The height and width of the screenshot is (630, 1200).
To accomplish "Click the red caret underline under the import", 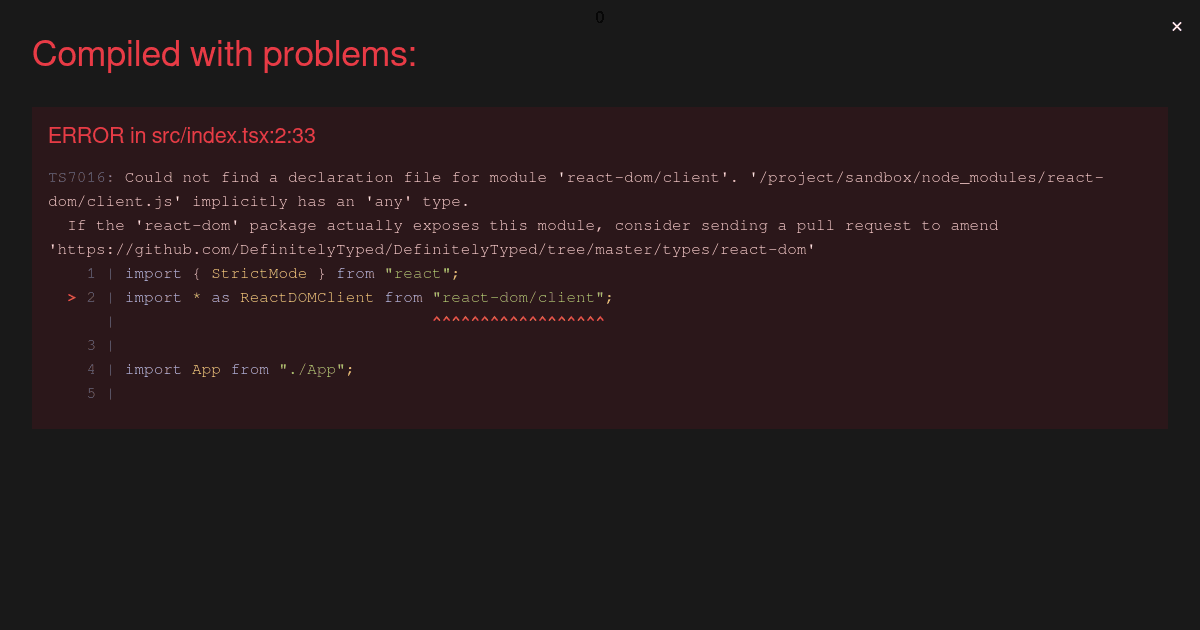I will pyautogui.click(x=518, y=320).
